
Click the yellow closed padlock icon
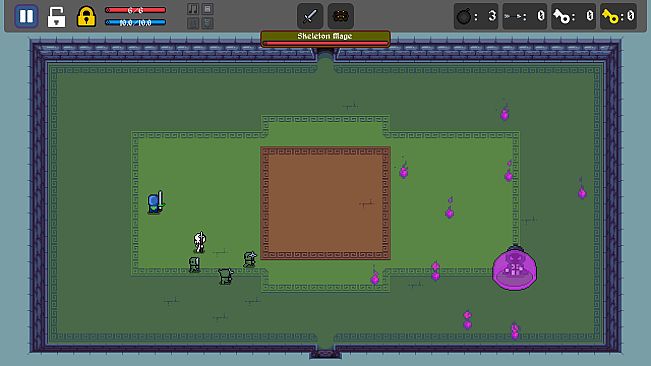click(86, 17)
